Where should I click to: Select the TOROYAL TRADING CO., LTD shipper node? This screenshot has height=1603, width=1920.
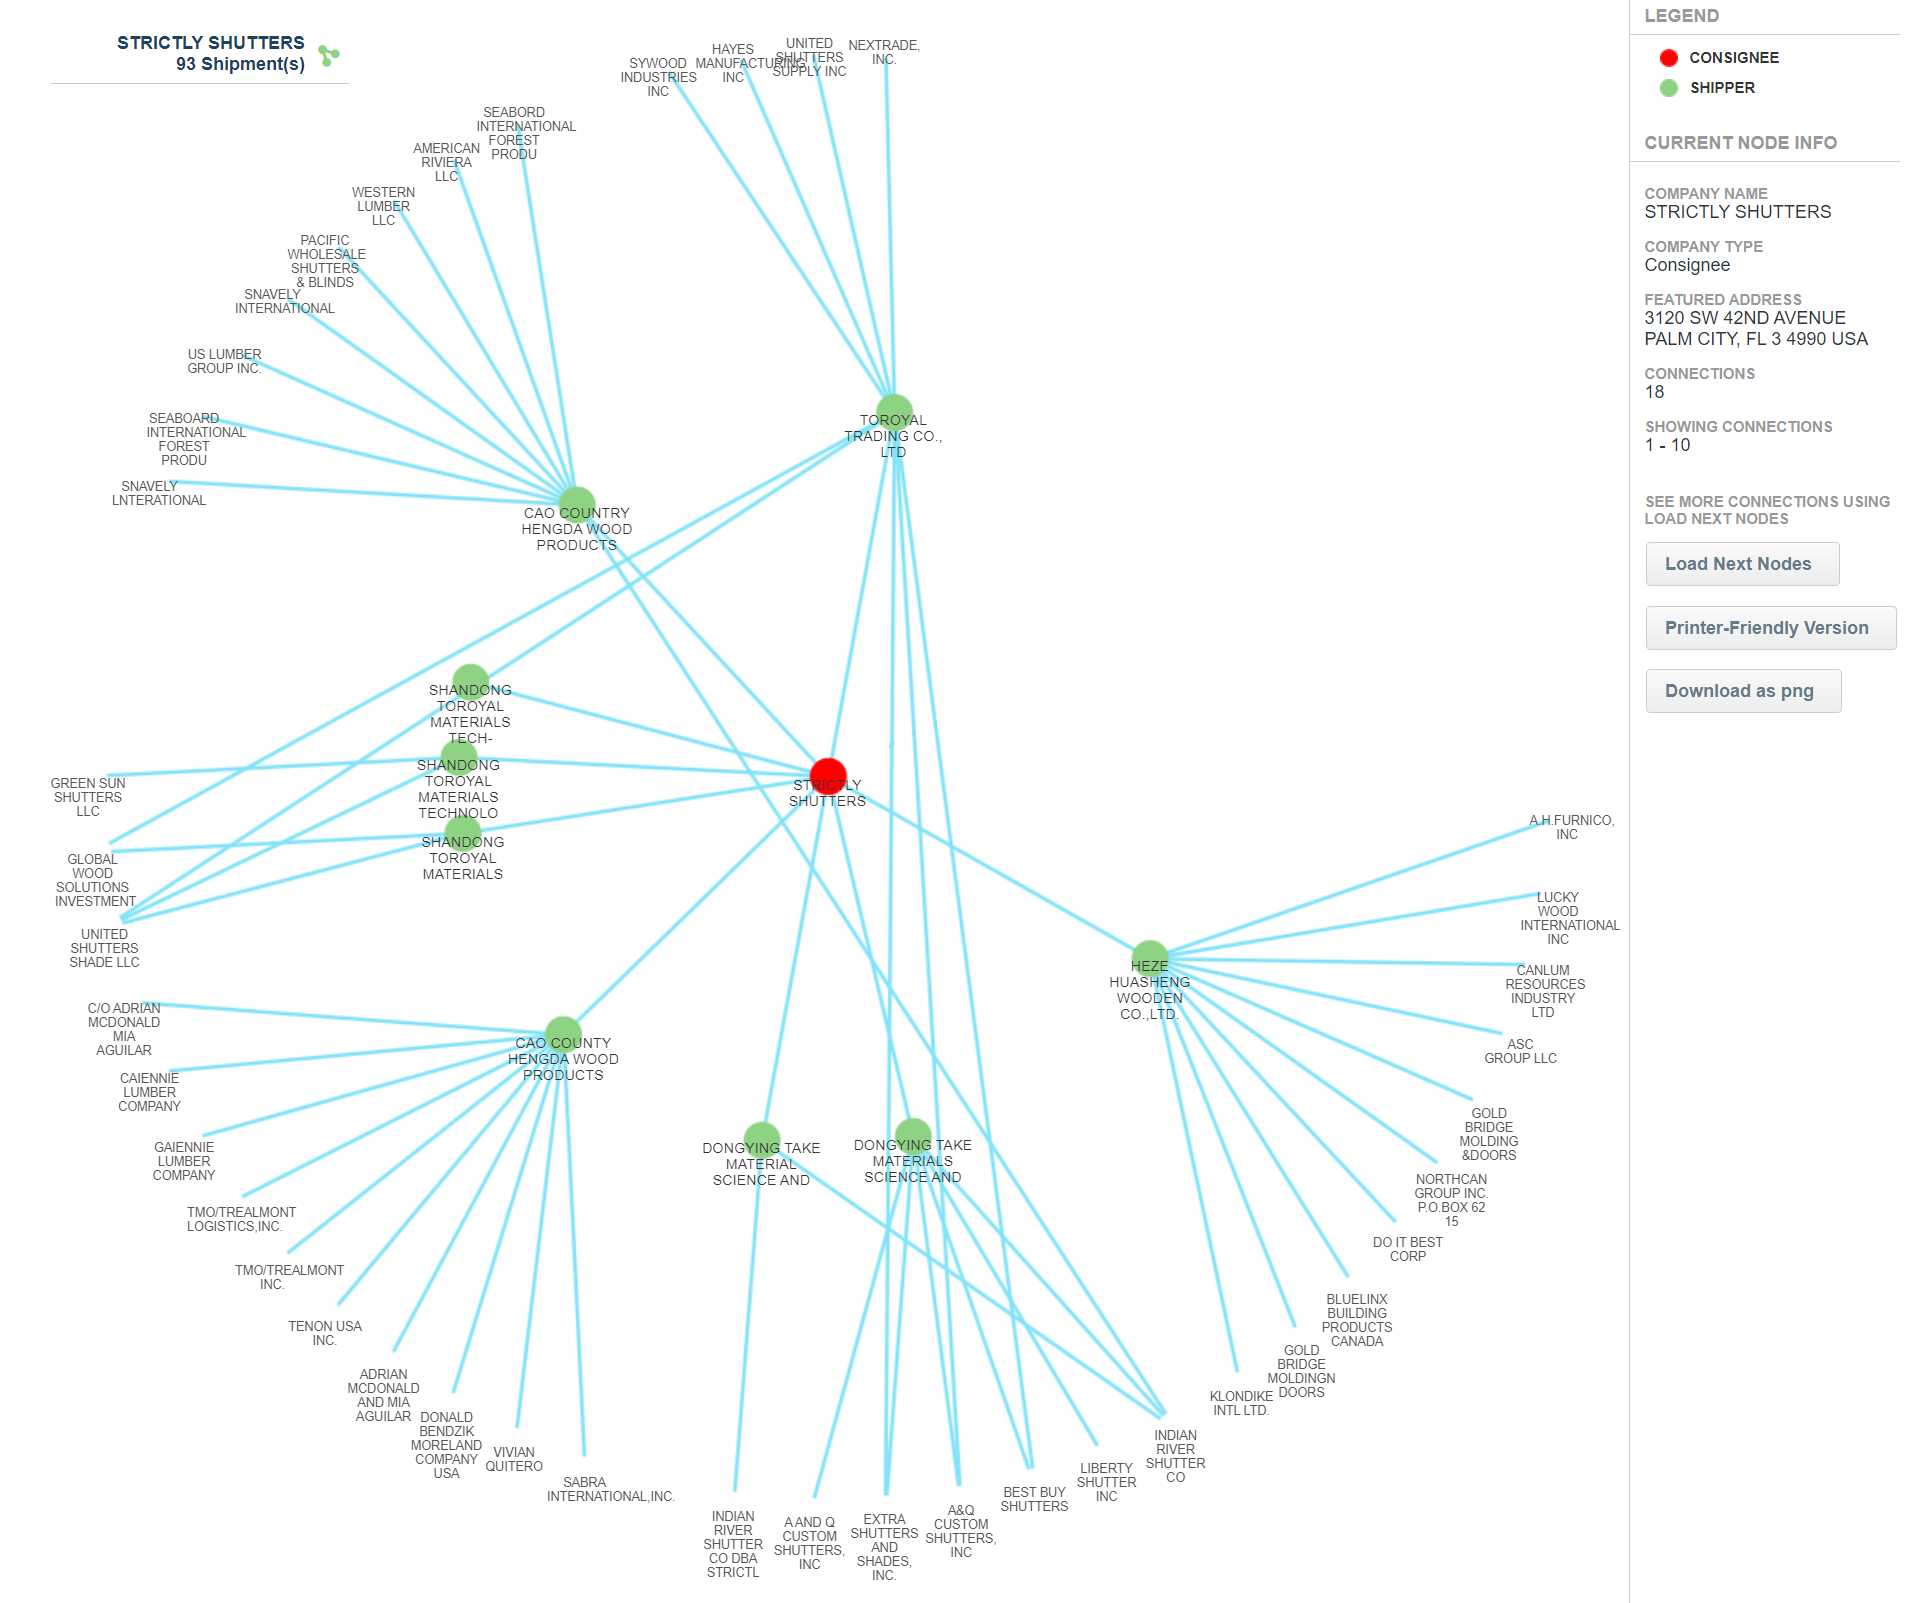coord(894,413)
